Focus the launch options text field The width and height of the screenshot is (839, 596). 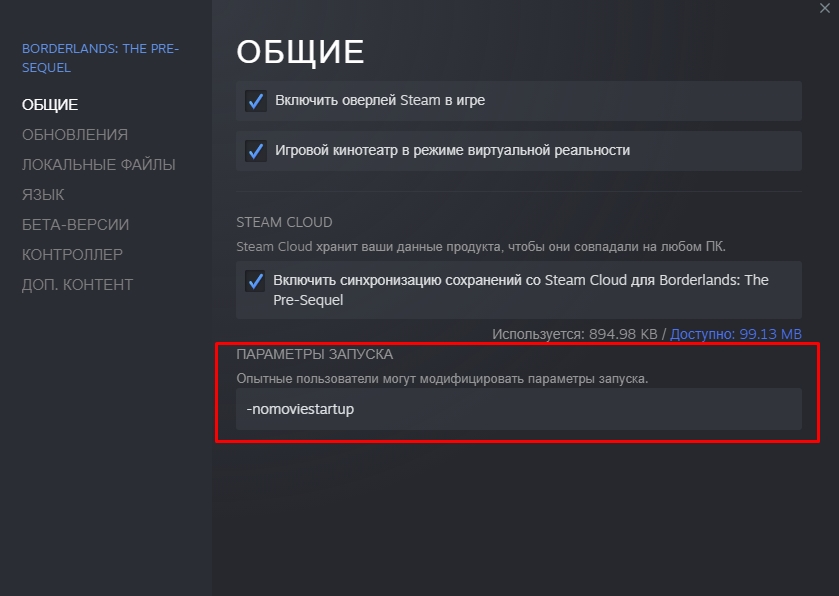click(x=518, y=409)
